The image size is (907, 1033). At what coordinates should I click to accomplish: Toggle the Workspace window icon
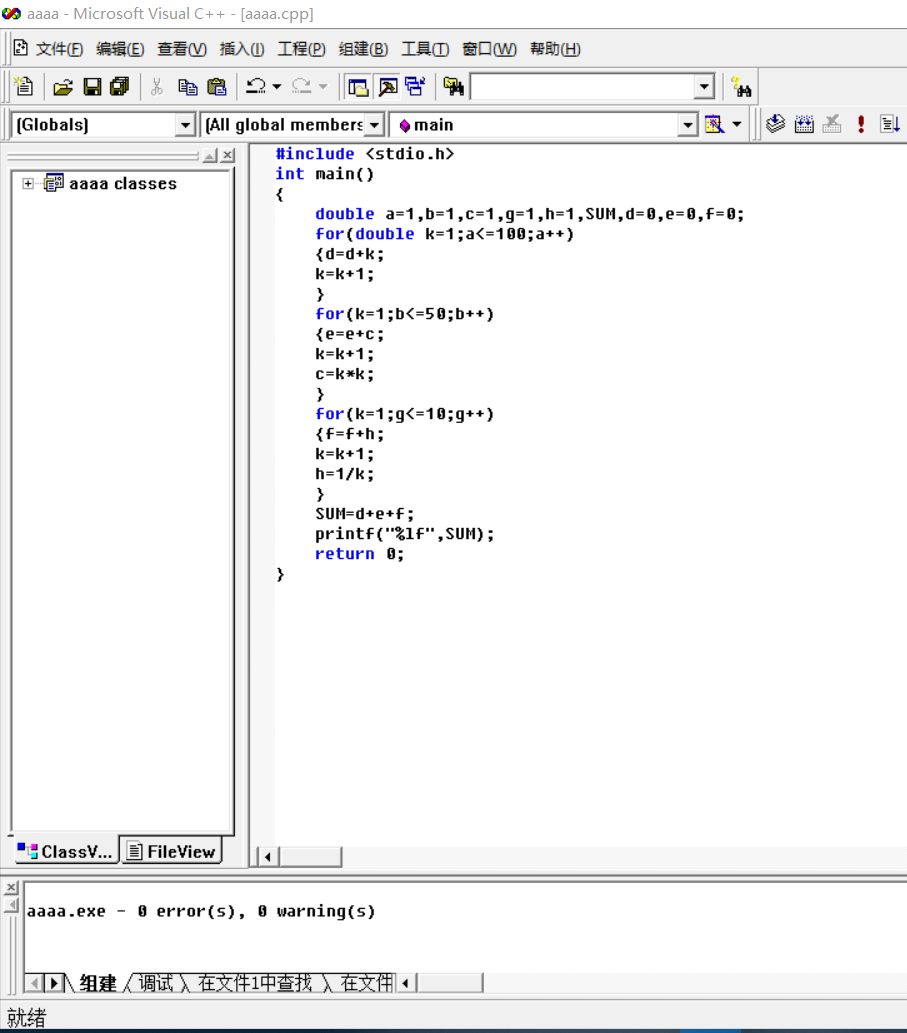click(x=358, y=87)
